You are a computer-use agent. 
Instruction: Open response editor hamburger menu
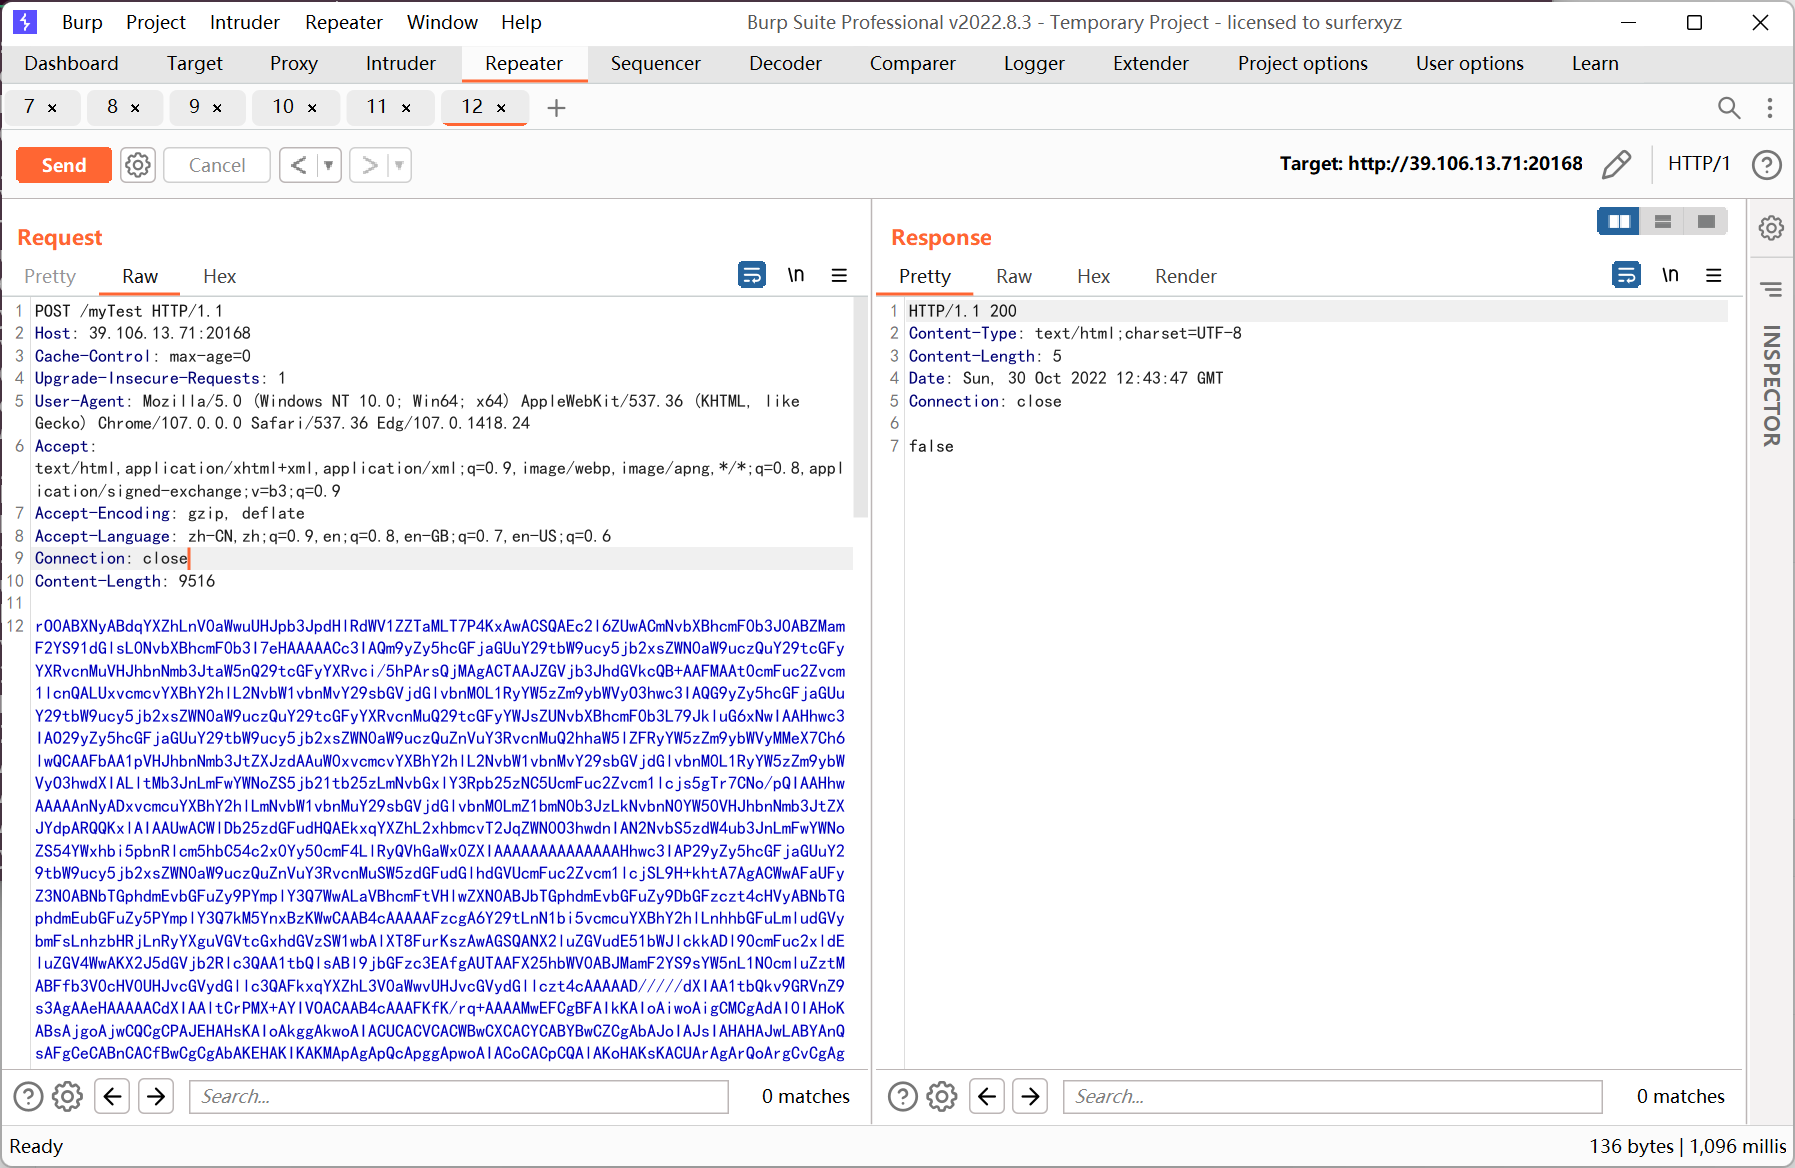[1714, 275]
